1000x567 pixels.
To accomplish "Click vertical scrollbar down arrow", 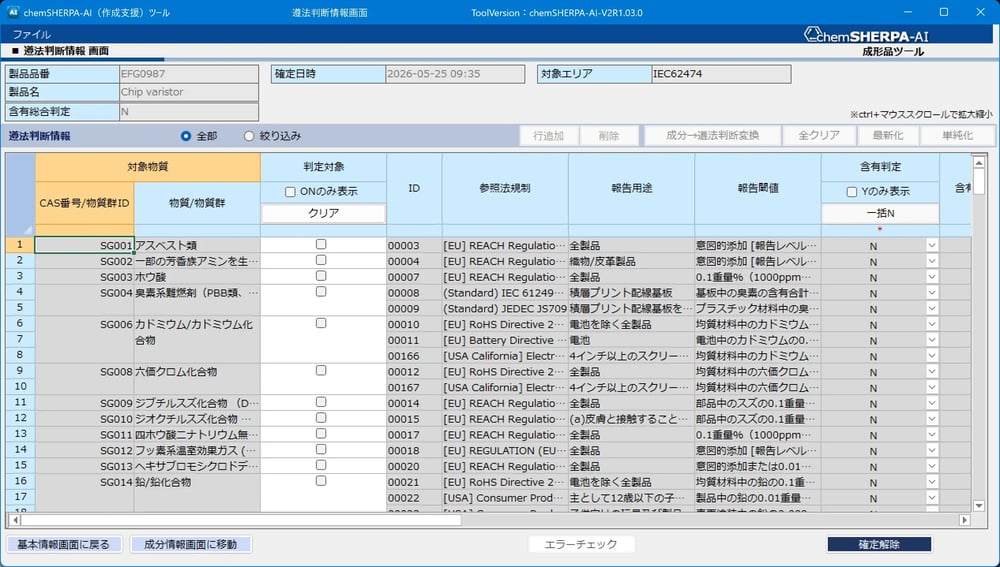I will point(980,506).
